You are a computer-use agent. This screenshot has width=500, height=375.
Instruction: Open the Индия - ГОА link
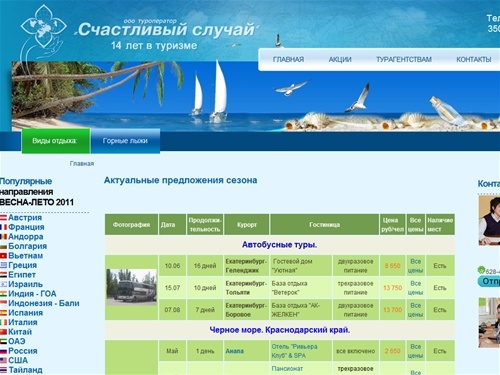point(32,294)
